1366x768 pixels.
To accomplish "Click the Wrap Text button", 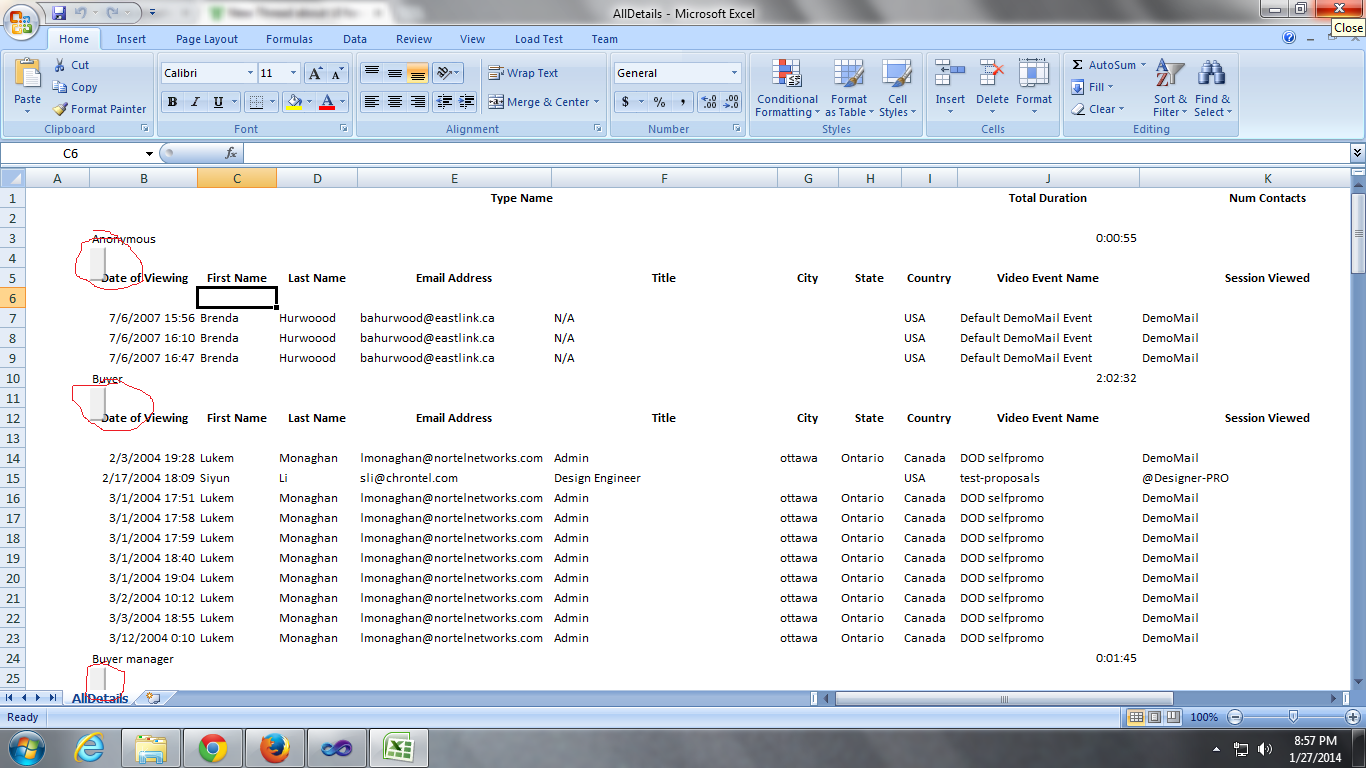I will click(523, 73).
